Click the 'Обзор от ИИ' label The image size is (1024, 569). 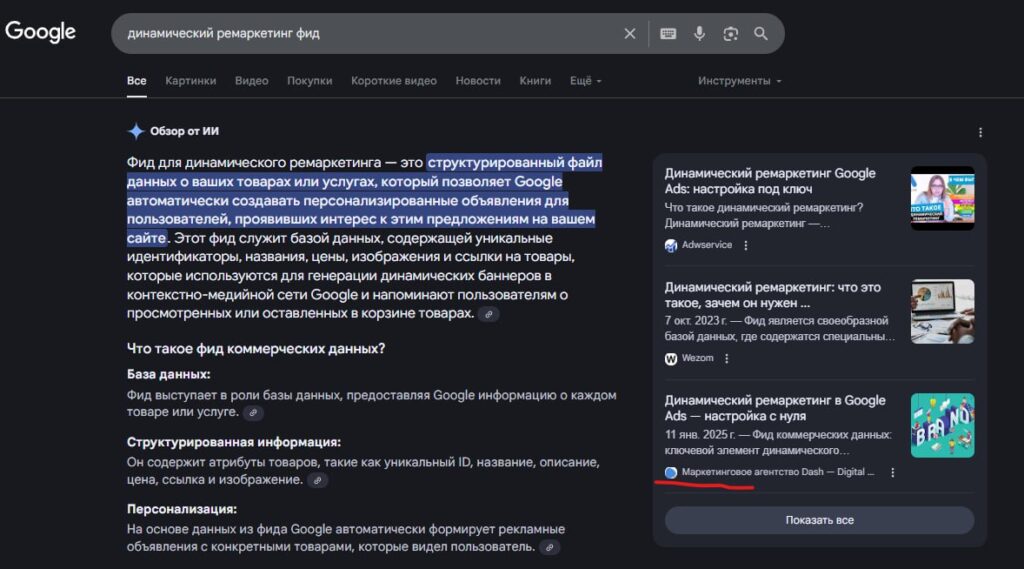(184, 131)
